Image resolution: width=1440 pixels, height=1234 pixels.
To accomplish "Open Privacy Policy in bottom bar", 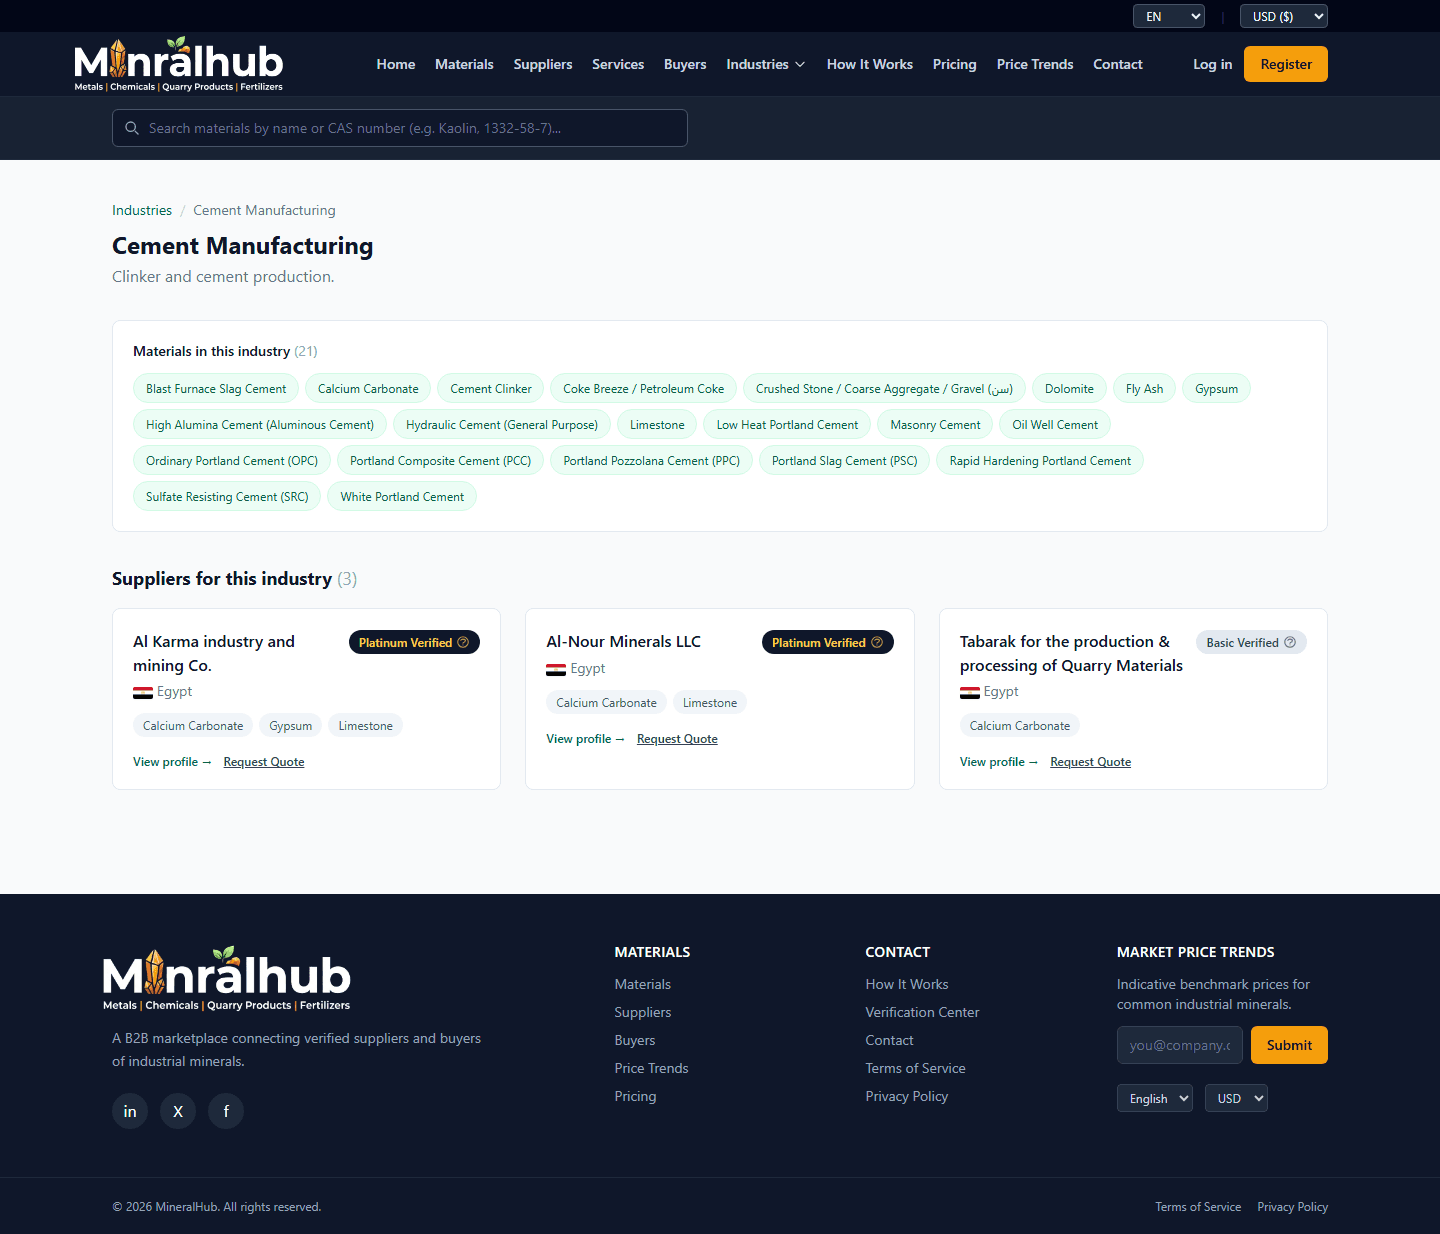I will coord(1292,1207).
